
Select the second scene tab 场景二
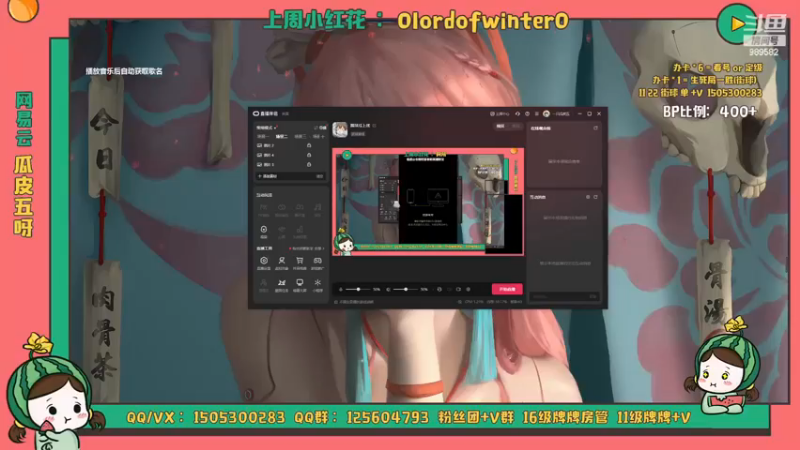[x=281, y=137]
